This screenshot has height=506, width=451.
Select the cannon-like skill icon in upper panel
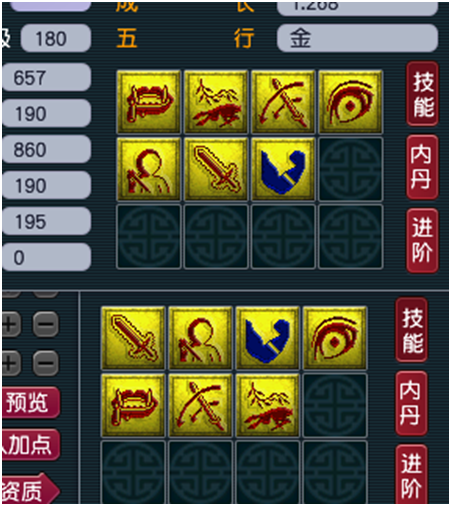(x=149, y=102)
